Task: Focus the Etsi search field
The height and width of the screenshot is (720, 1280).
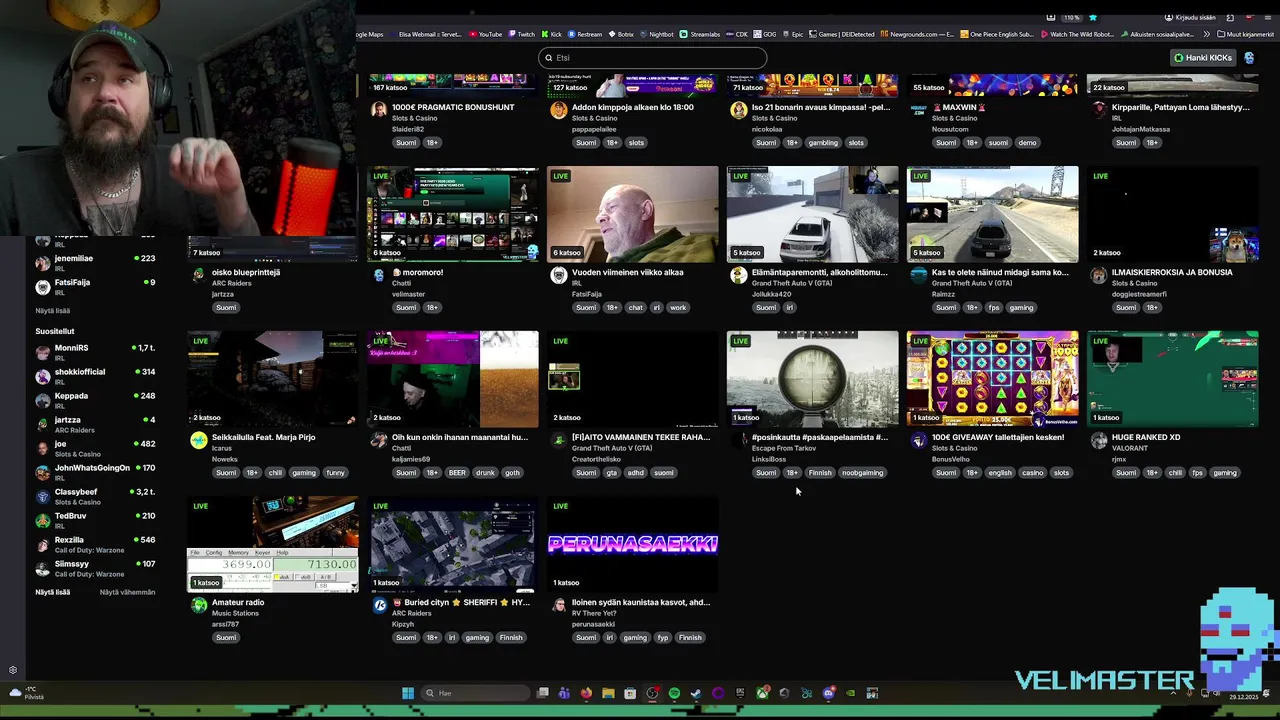Action: pos(653,58)
